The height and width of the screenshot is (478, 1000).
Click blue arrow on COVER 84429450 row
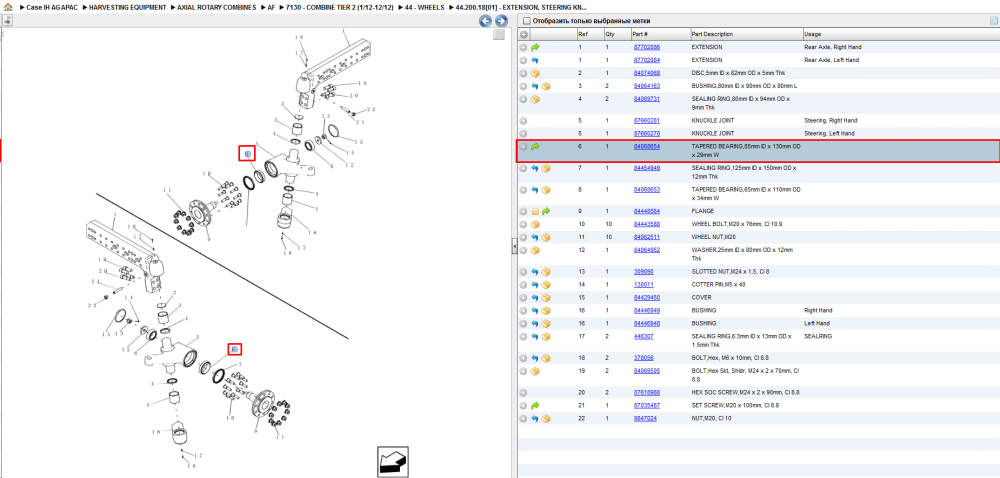(535, 298)
